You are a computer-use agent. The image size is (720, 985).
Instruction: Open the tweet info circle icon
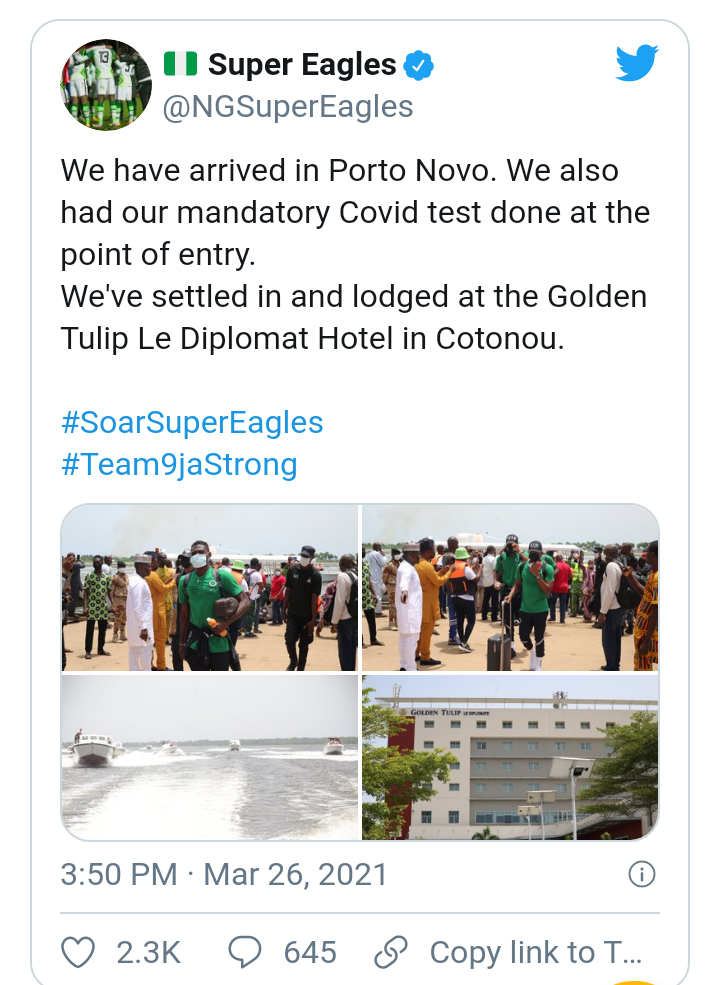click(x=641, y=874)
